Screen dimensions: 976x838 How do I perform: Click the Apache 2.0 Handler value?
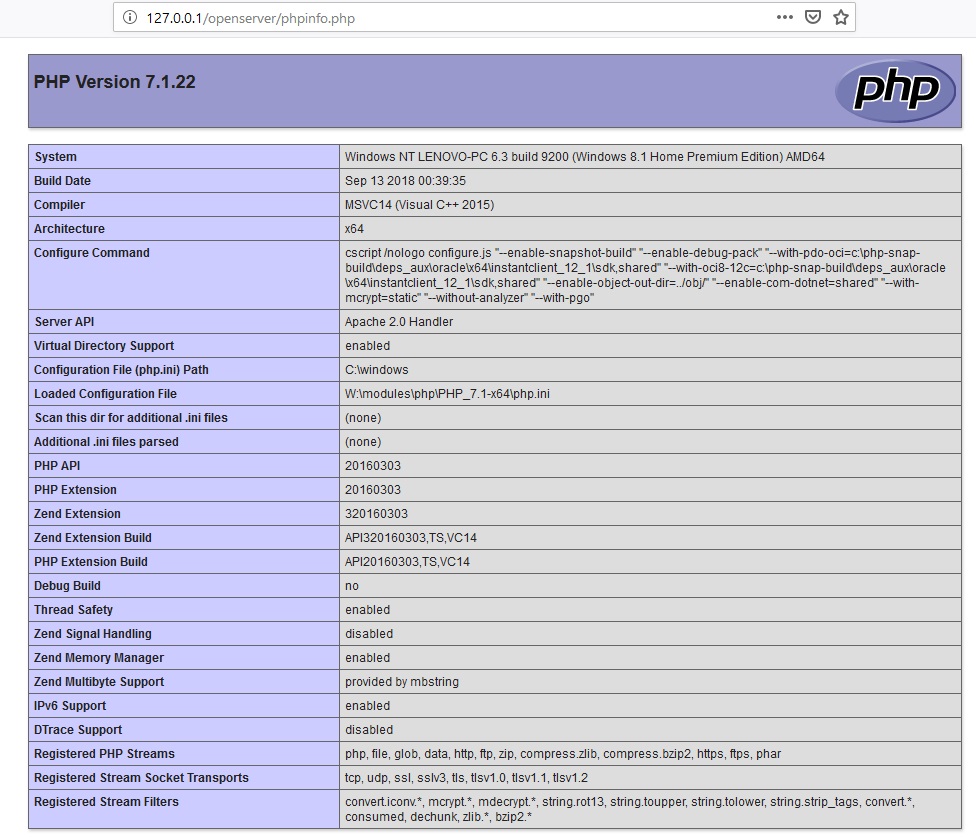click(399, 322)
